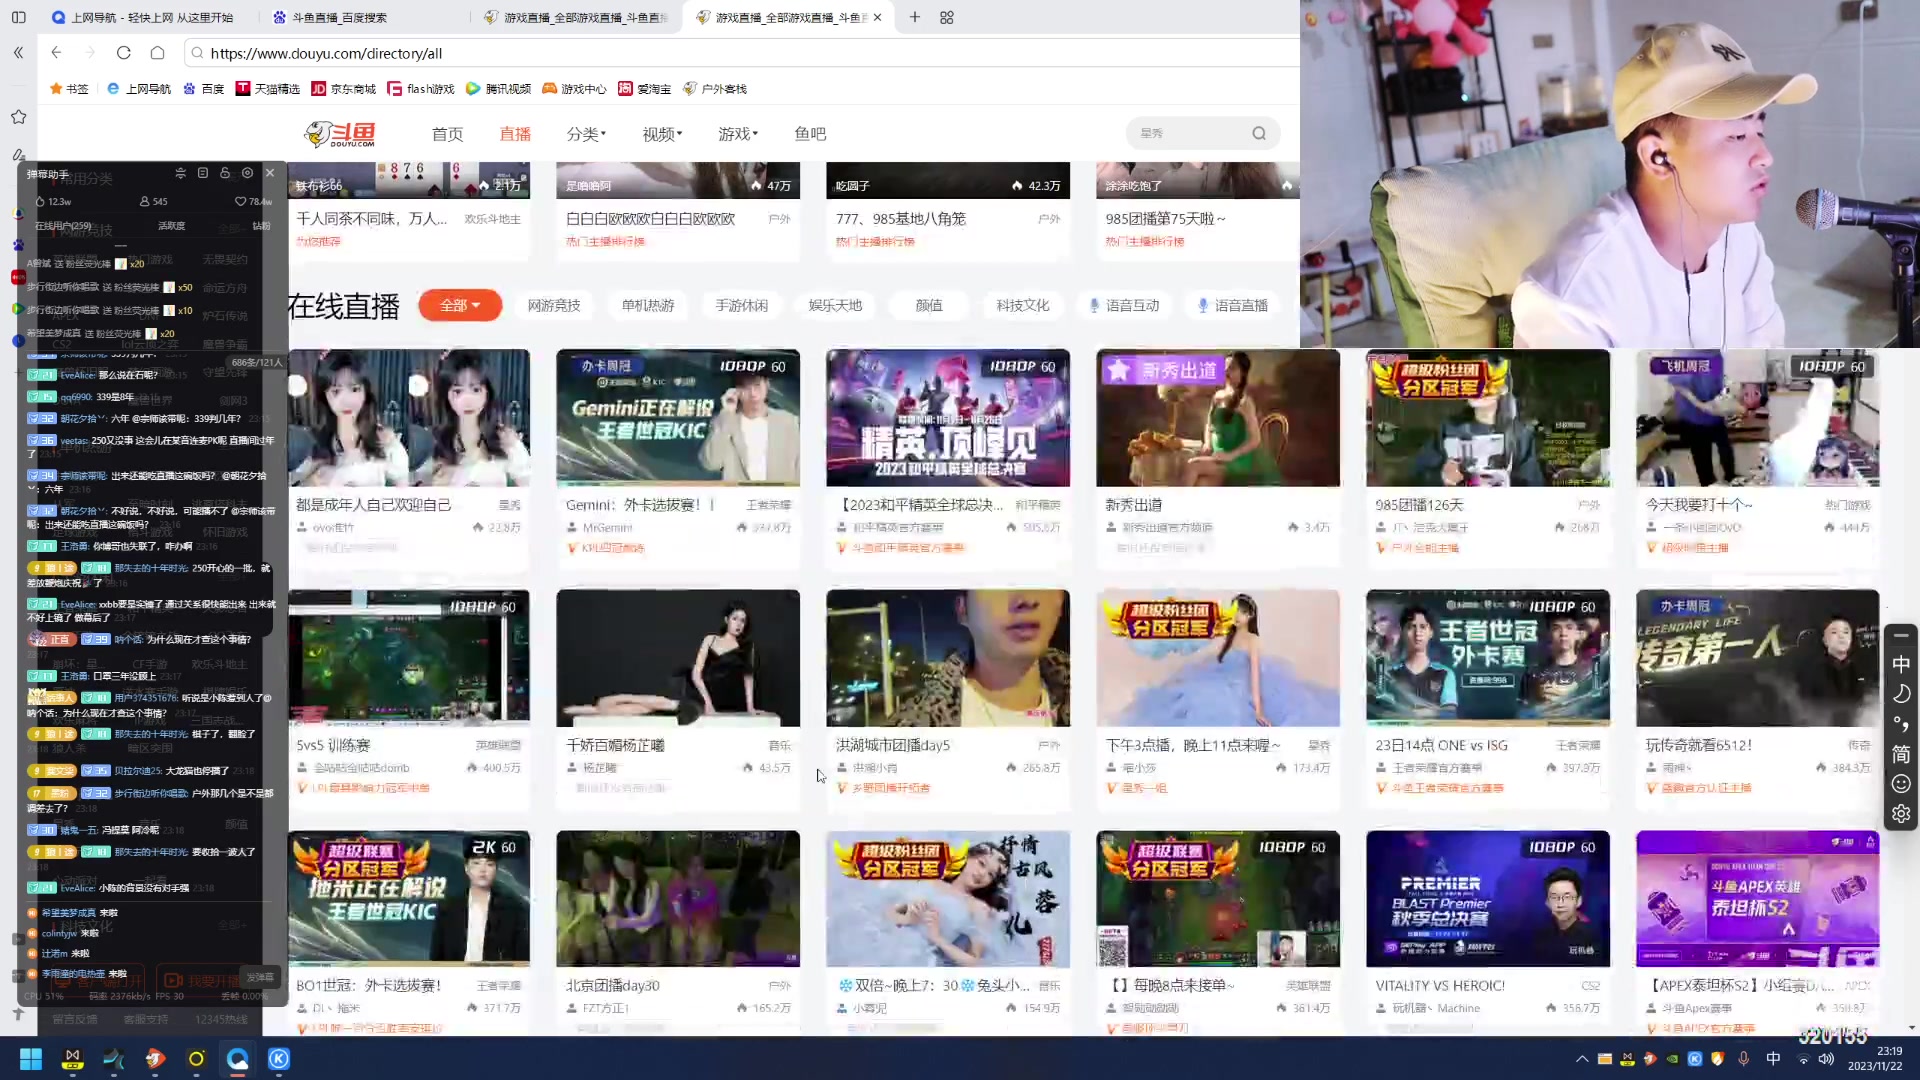Filter by 颜值 category

coord(929,305)
